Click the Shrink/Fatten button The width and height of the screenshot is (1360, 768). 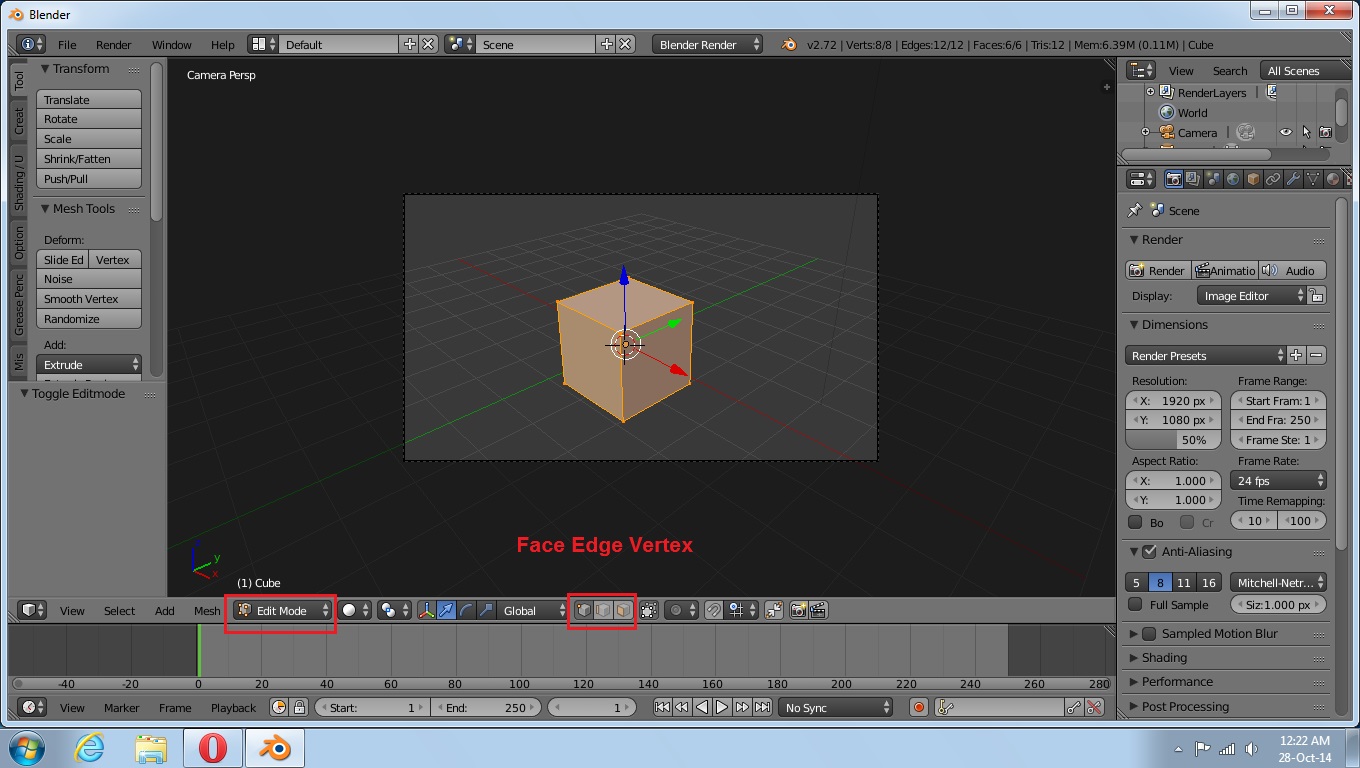(89, 158)
